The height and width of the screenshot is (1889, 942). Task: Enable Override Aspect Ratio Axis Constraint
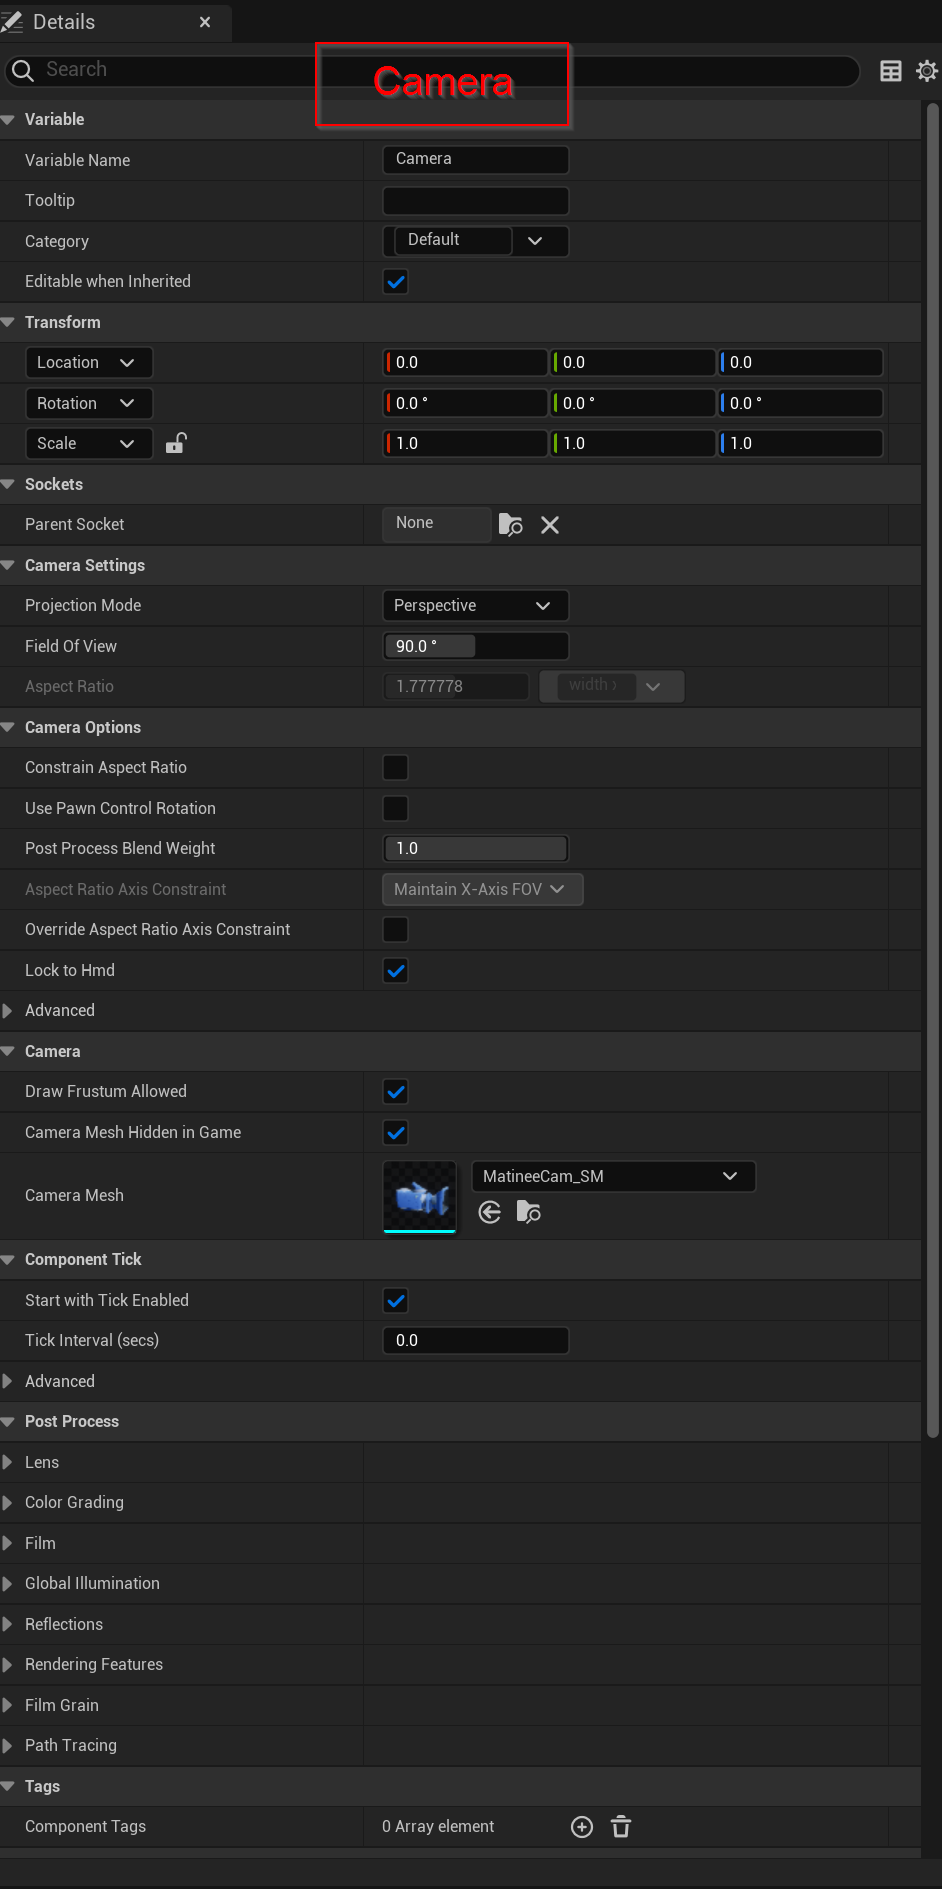396,930
